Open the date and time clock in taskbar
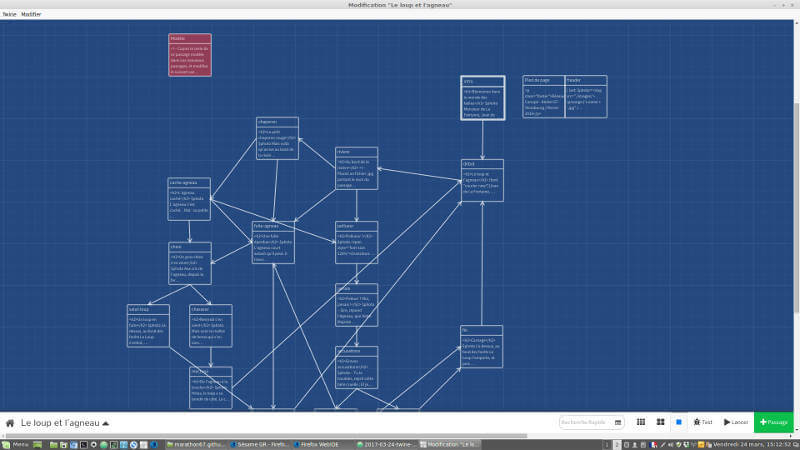Screen dimensions: 800x450 click(752, 445)
